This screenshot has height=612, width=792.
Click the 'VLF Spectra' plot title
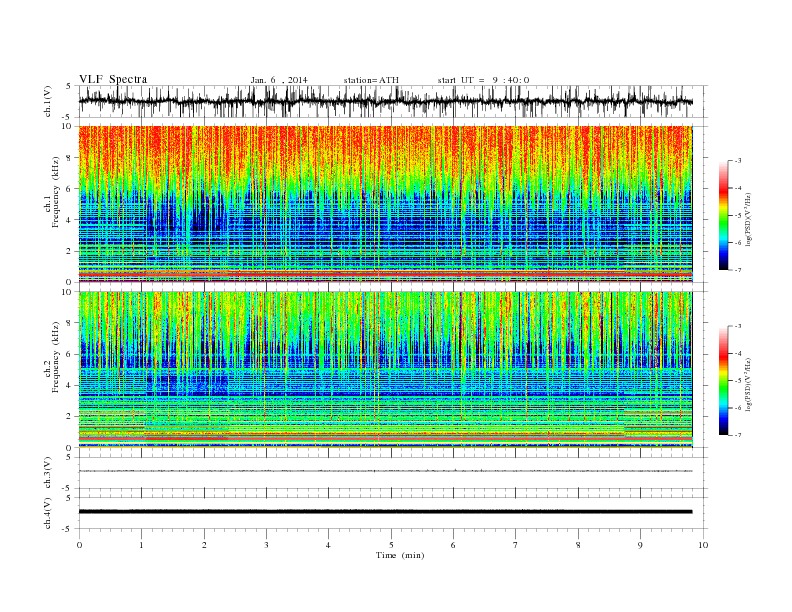click(x=113, y=79)
